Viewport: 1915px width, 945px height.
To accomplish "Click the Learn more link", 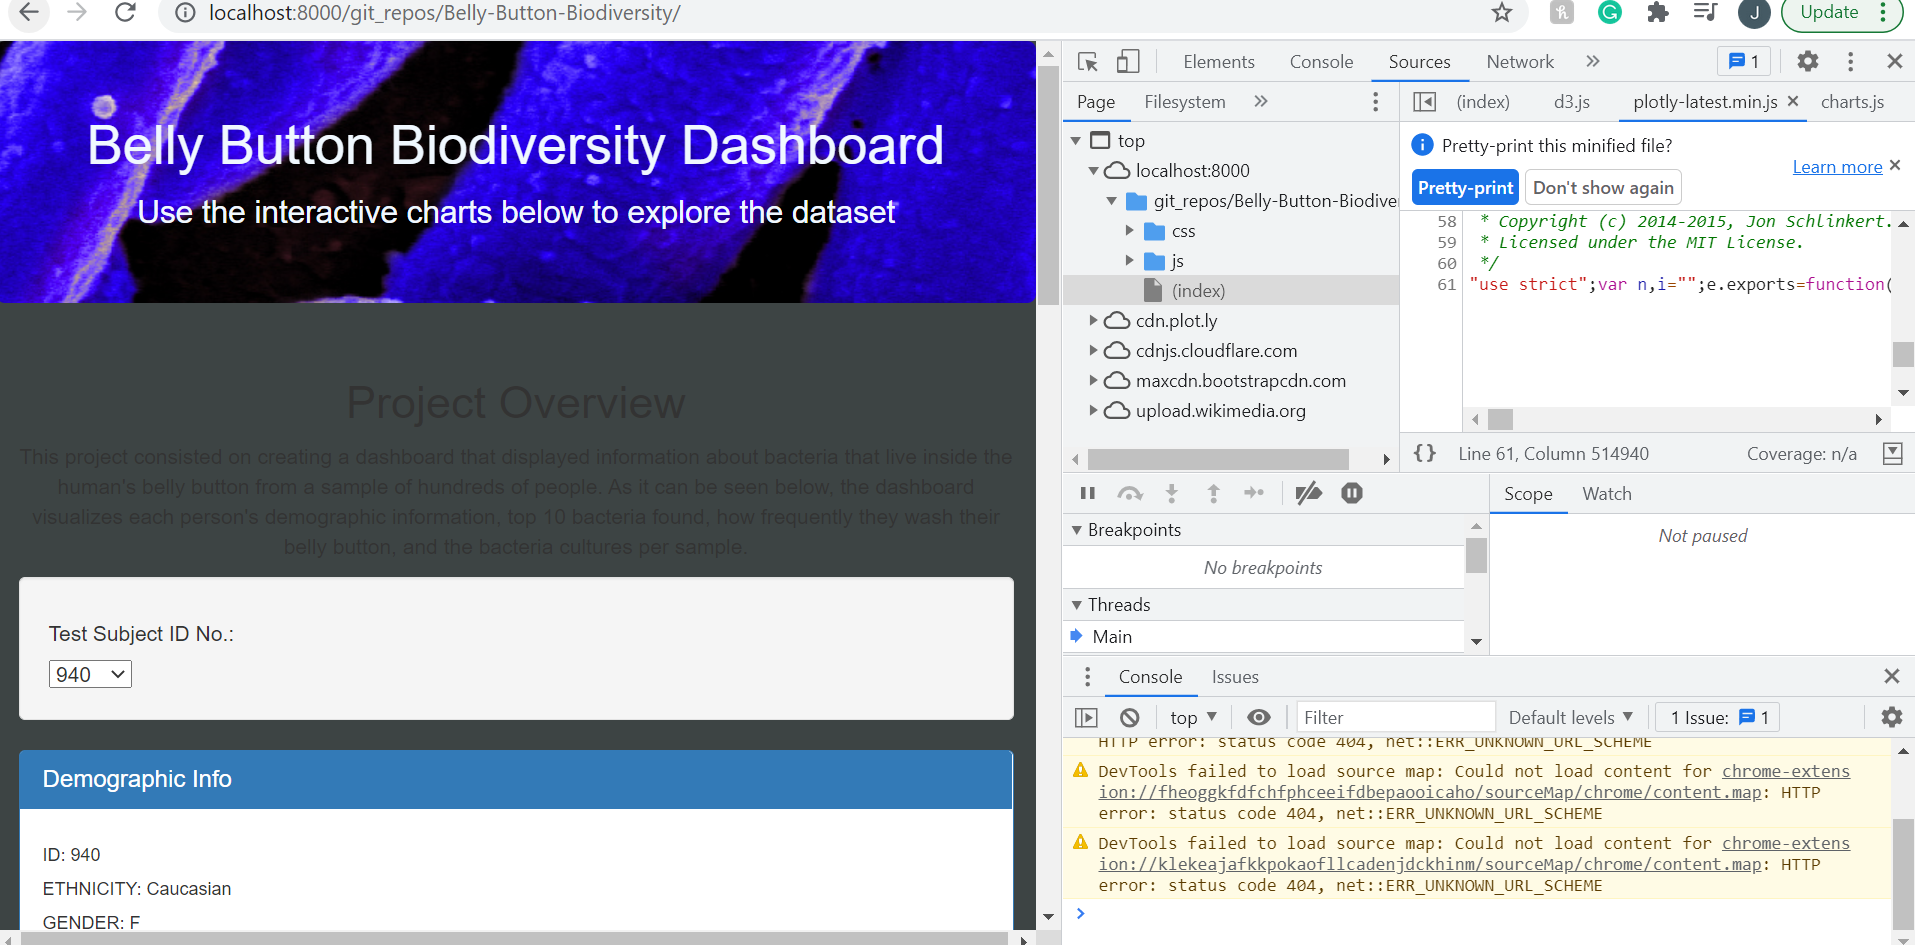I will [1837, 166].
